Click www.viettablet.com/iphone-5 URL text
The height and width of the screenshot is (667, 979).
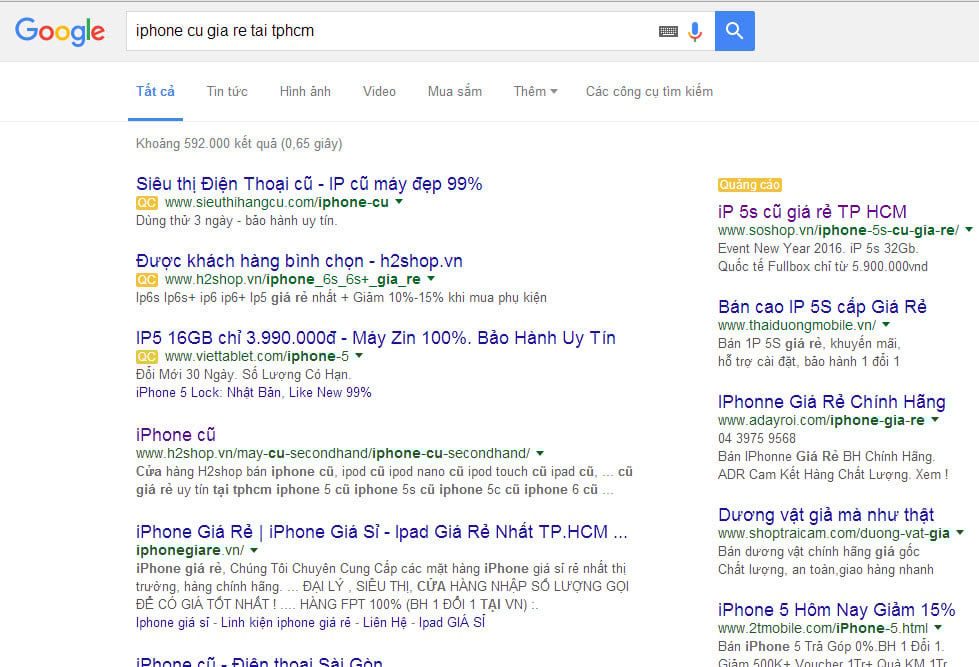point(257,357)
